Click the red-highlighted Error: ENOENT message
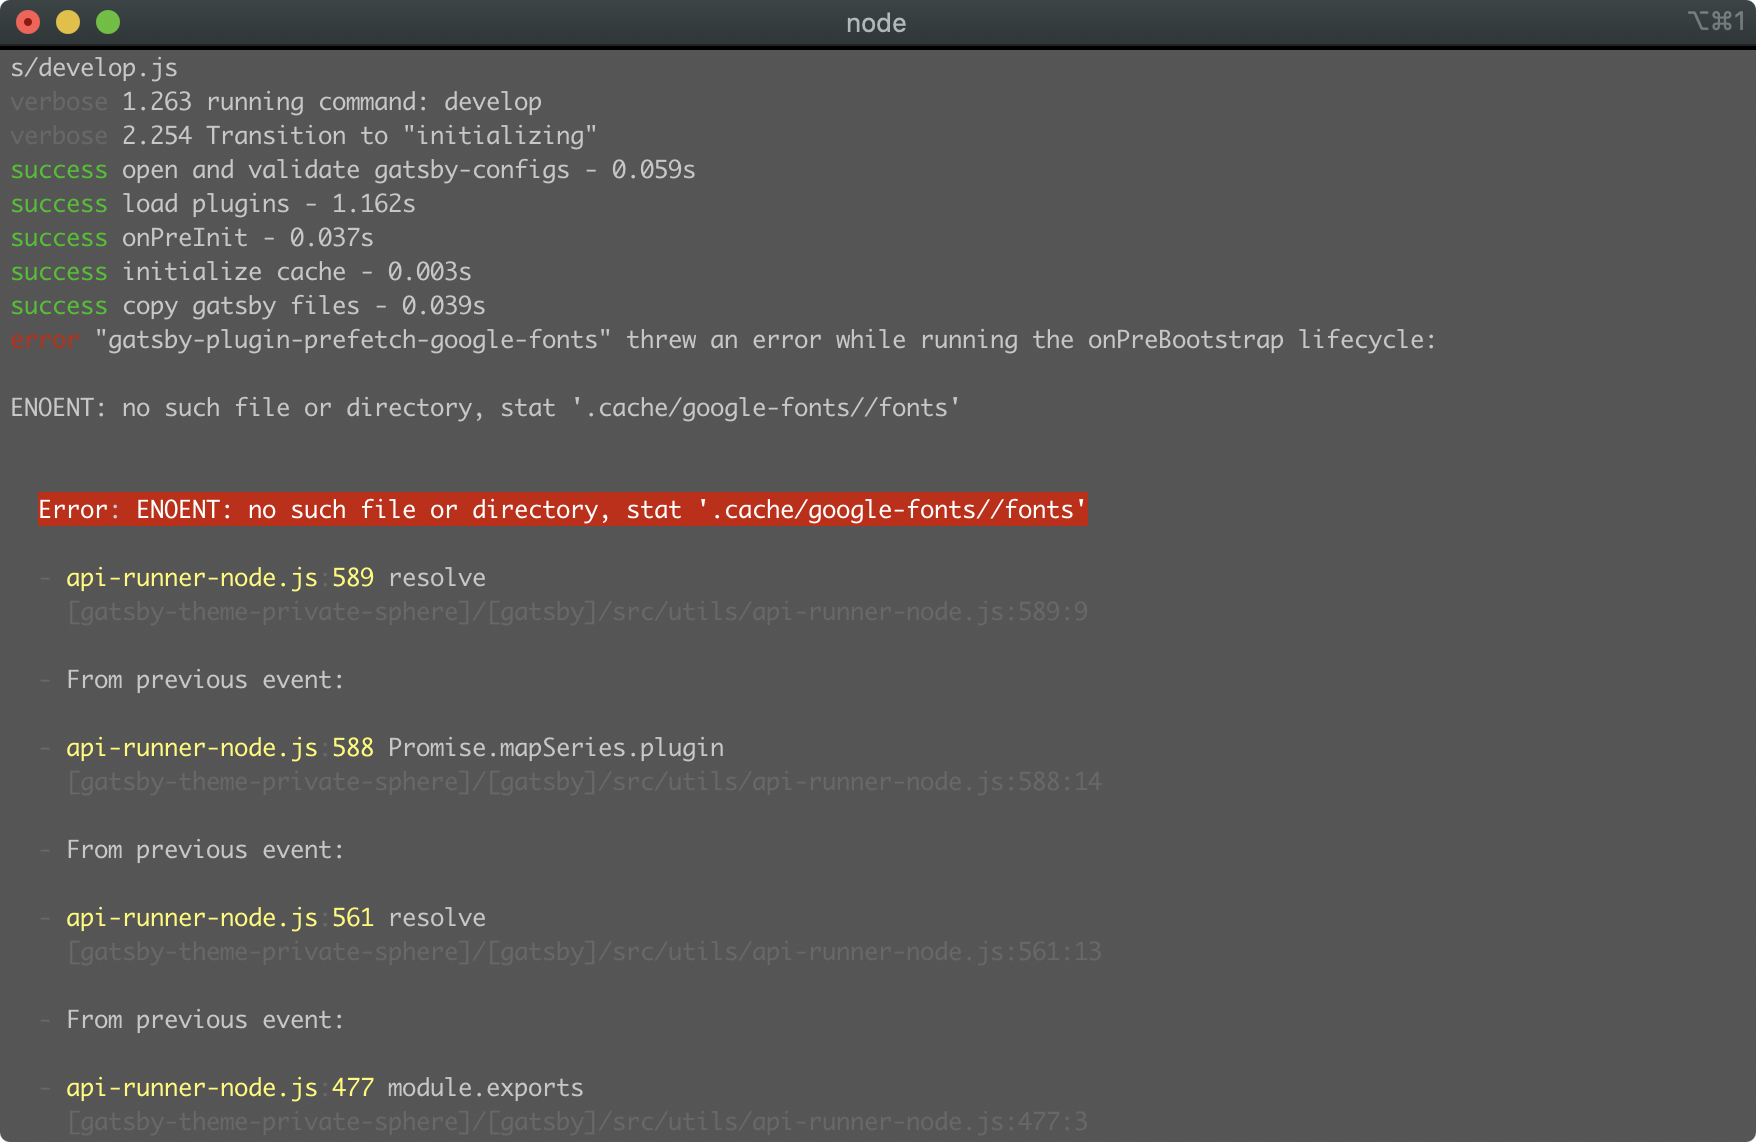Screen dimensions: 1756x1142 (x=562, y=510)
